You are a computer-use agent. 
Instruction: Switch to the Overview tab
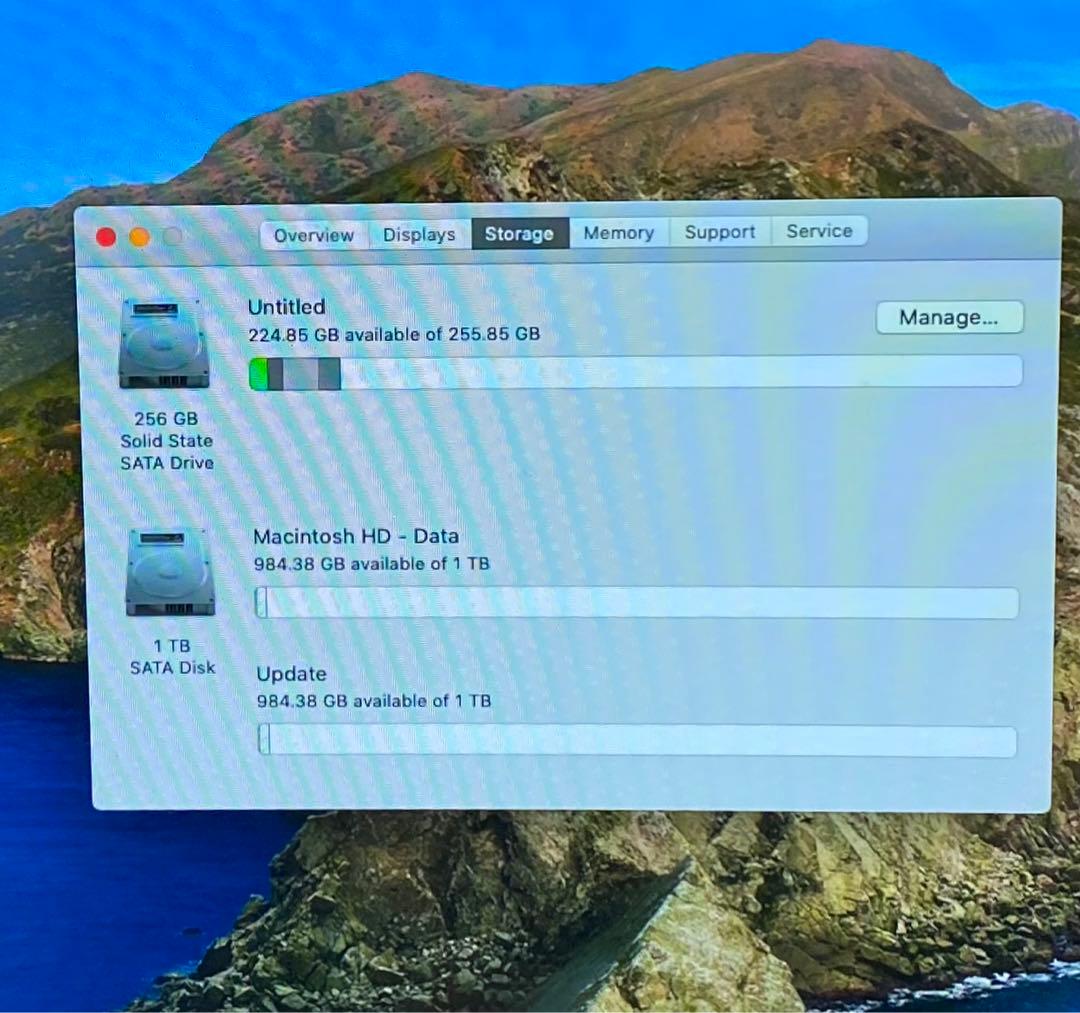[312, 234]
